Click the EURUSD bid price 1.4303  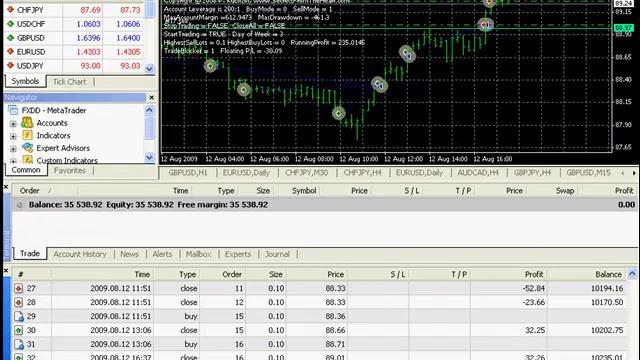(x=88, y=52)
